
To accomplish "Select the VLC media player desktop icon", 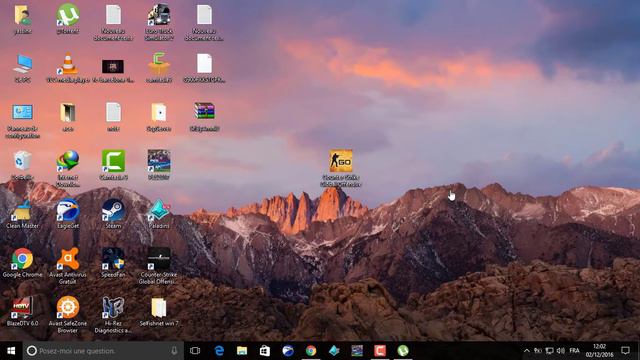I will pos(68,64).
